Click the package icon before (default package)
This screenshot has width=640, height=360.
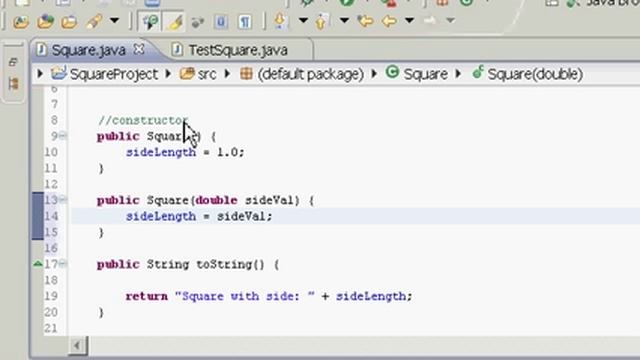[246, 73]
